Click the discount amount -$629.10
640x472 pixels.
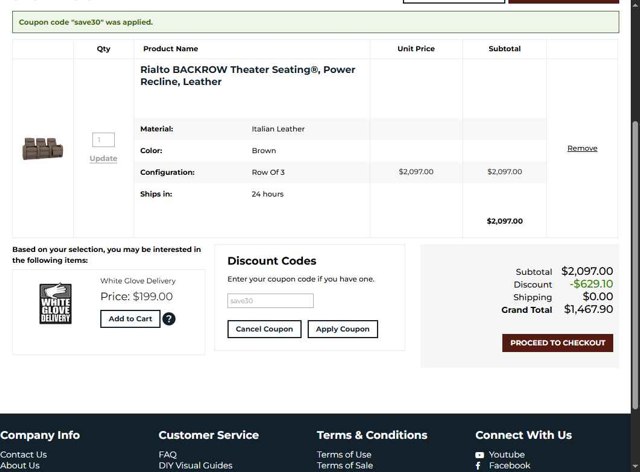click(591, 284)
